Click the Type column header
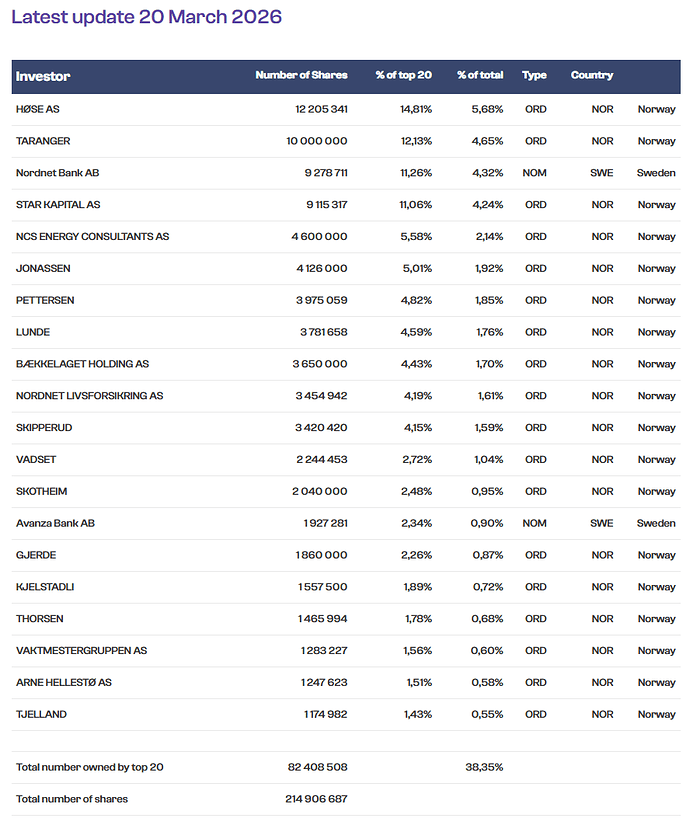690x818 pixels. coord(534,76)
